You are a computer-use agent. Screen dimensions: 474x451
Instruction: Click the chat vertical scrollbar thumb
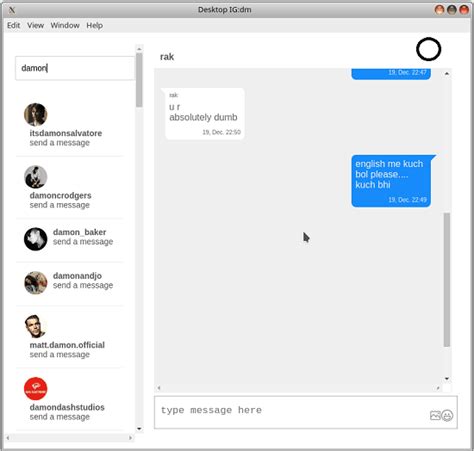447,280
